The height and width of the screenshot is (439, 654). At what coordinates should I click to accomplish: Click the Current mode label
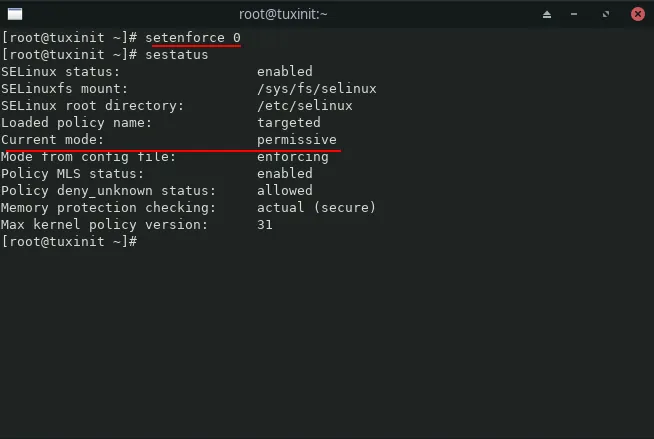(x=52, y=139)
